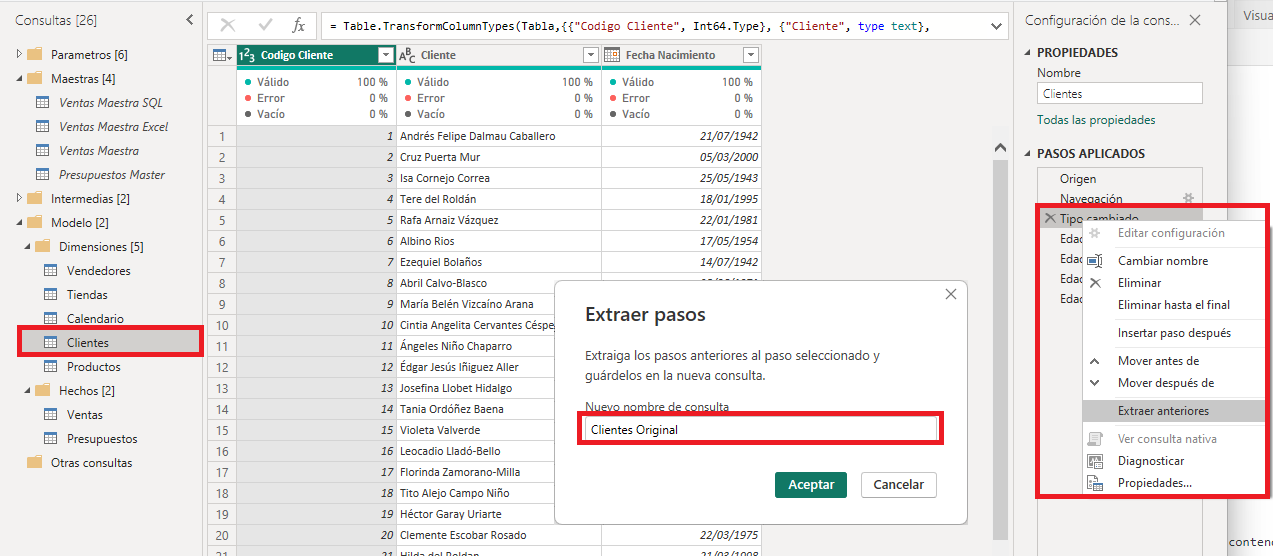Screen dimensions: 1273x556
Task: Click the Cliente column ABC type icon
Action: click(407, 56)
